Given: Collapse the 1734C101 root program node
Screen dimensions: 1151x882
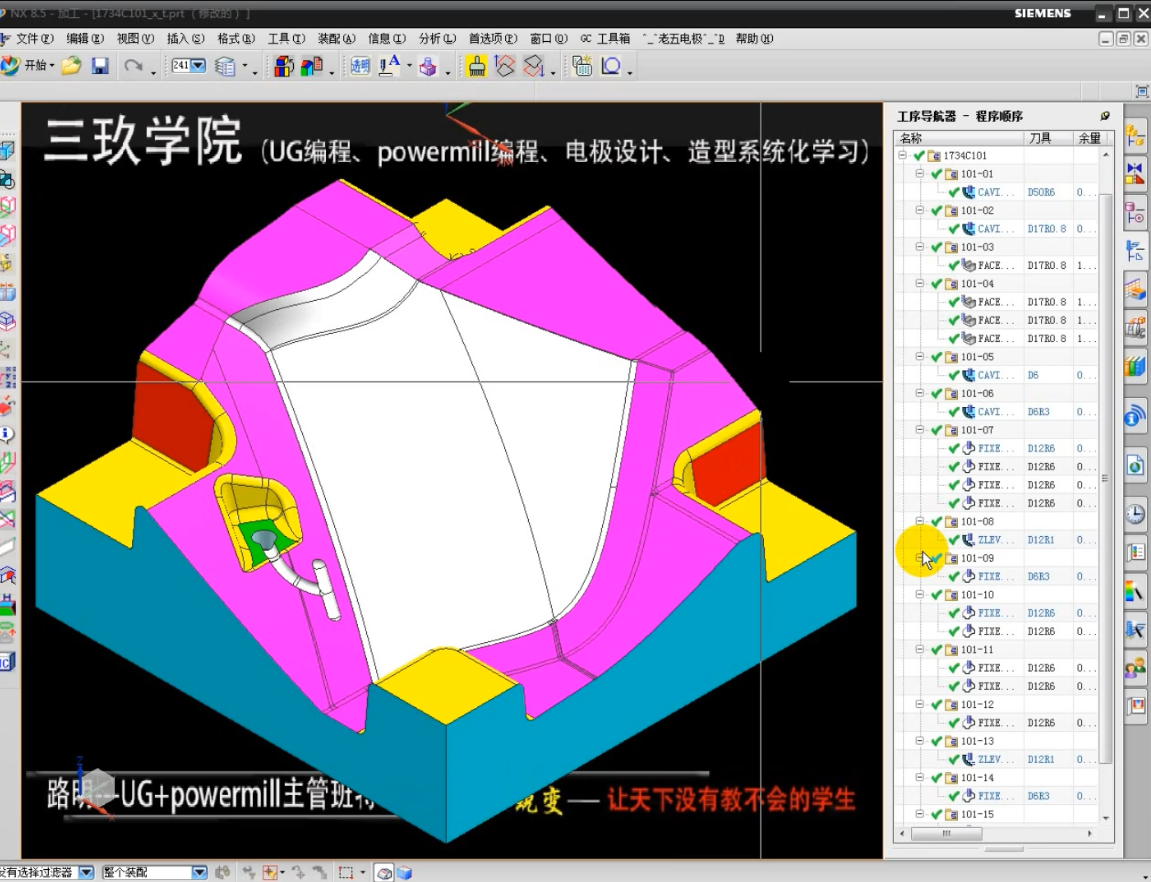Looking at the screenshot, I should (903, 156).
